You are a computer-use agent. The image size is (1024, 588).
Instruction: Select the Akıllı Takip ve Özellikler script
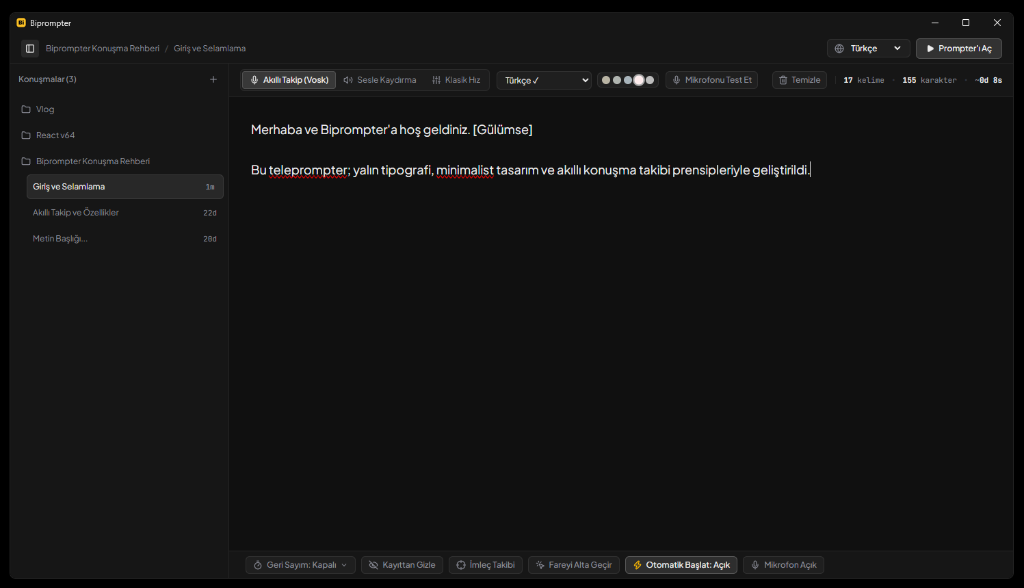coord(125,212)
